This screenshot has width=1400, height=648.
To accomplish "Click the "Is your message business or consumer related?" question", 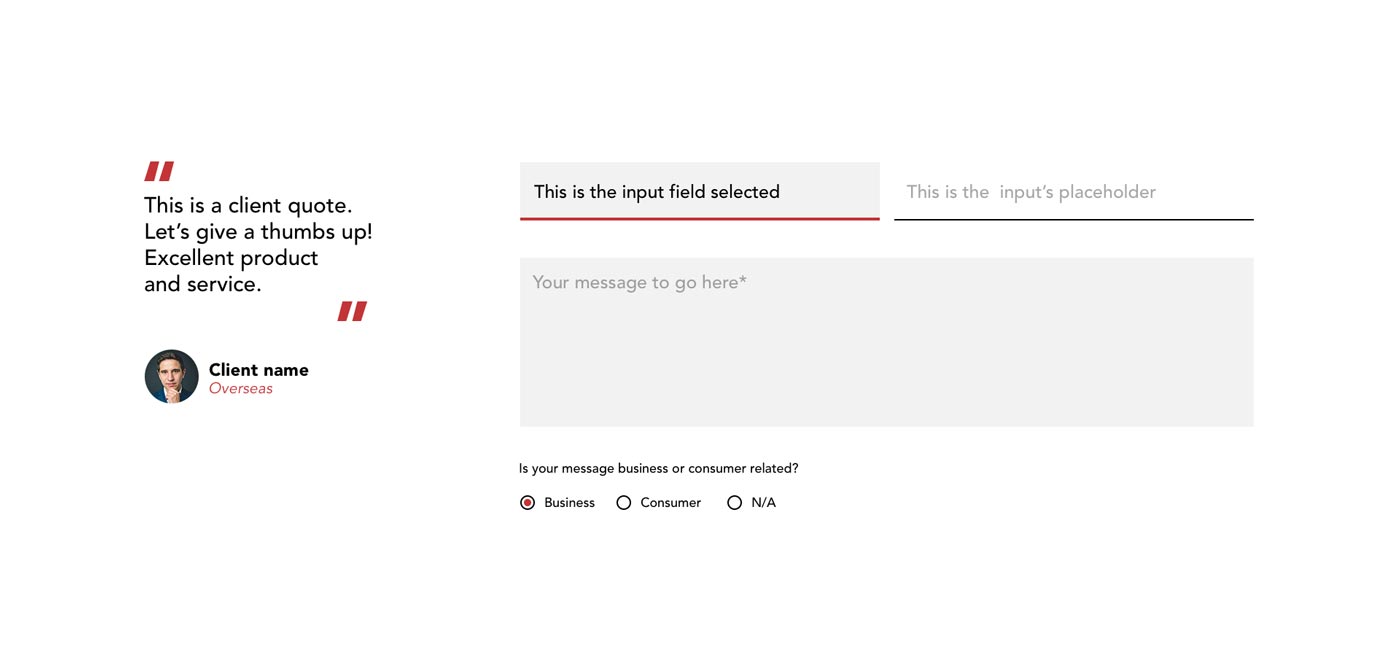I will [x=658, y=469].
